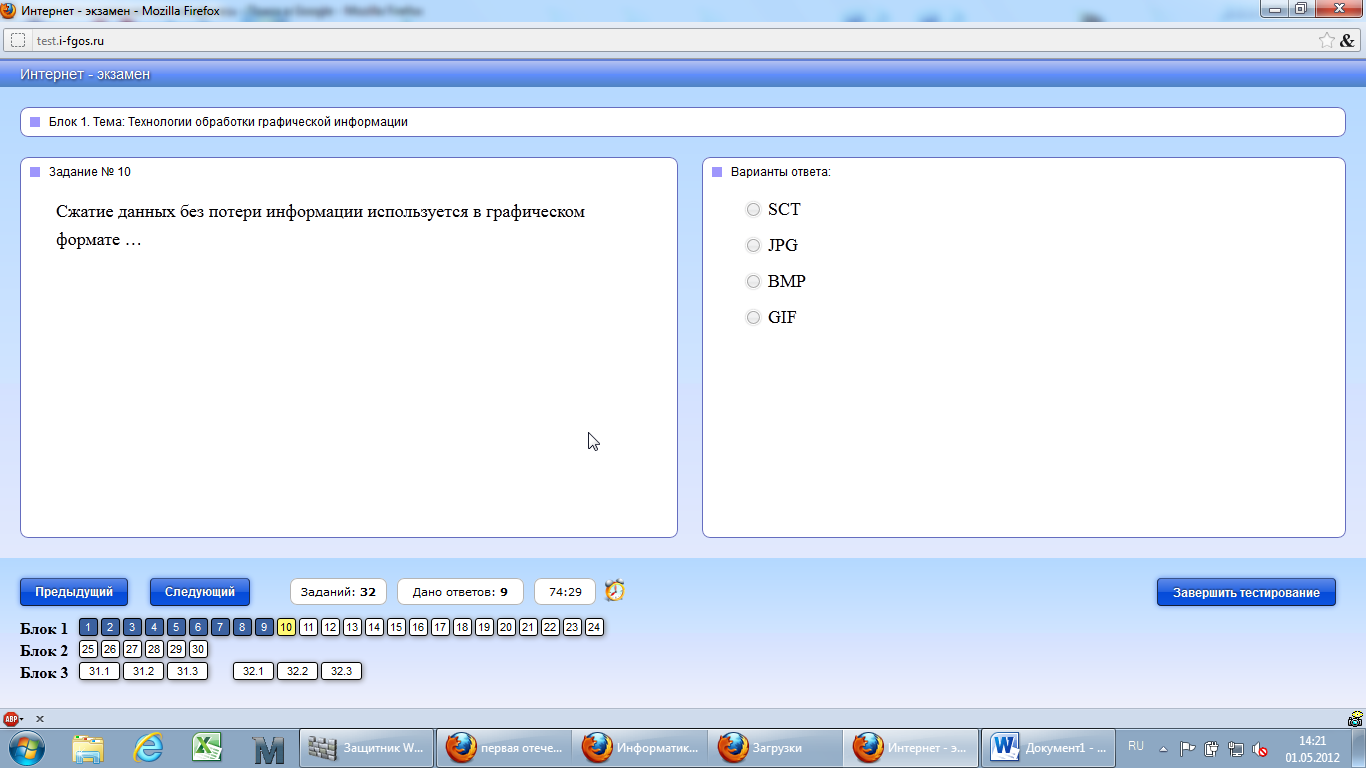Open the Windows Start menu

(25, 748)
